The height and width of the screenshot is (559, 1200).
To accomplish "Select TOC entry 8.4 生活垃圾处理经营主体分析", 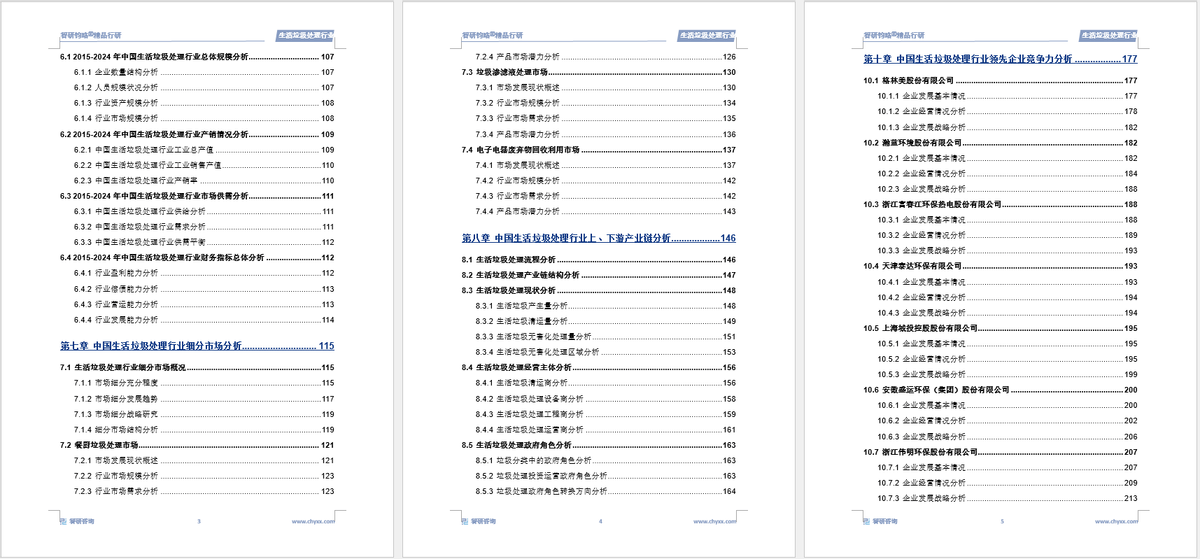I will click(599, 368).
